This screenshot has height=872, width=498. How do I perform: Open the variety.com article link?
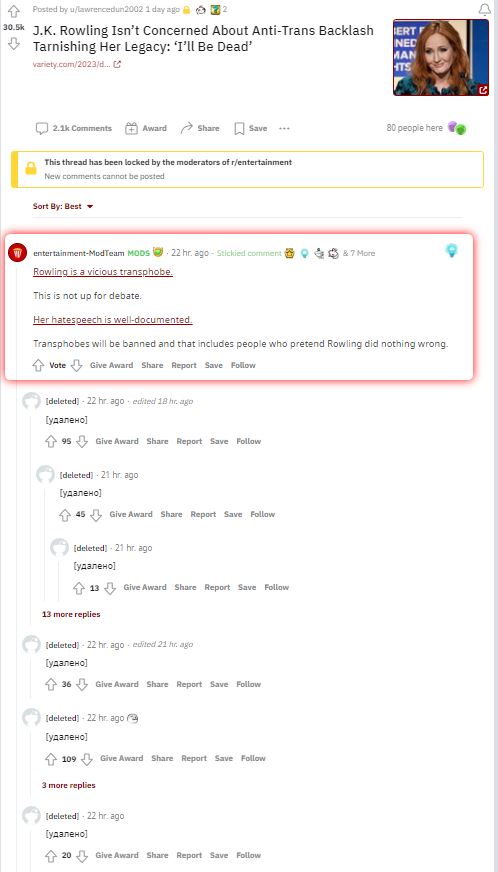(x=77, y=65)
